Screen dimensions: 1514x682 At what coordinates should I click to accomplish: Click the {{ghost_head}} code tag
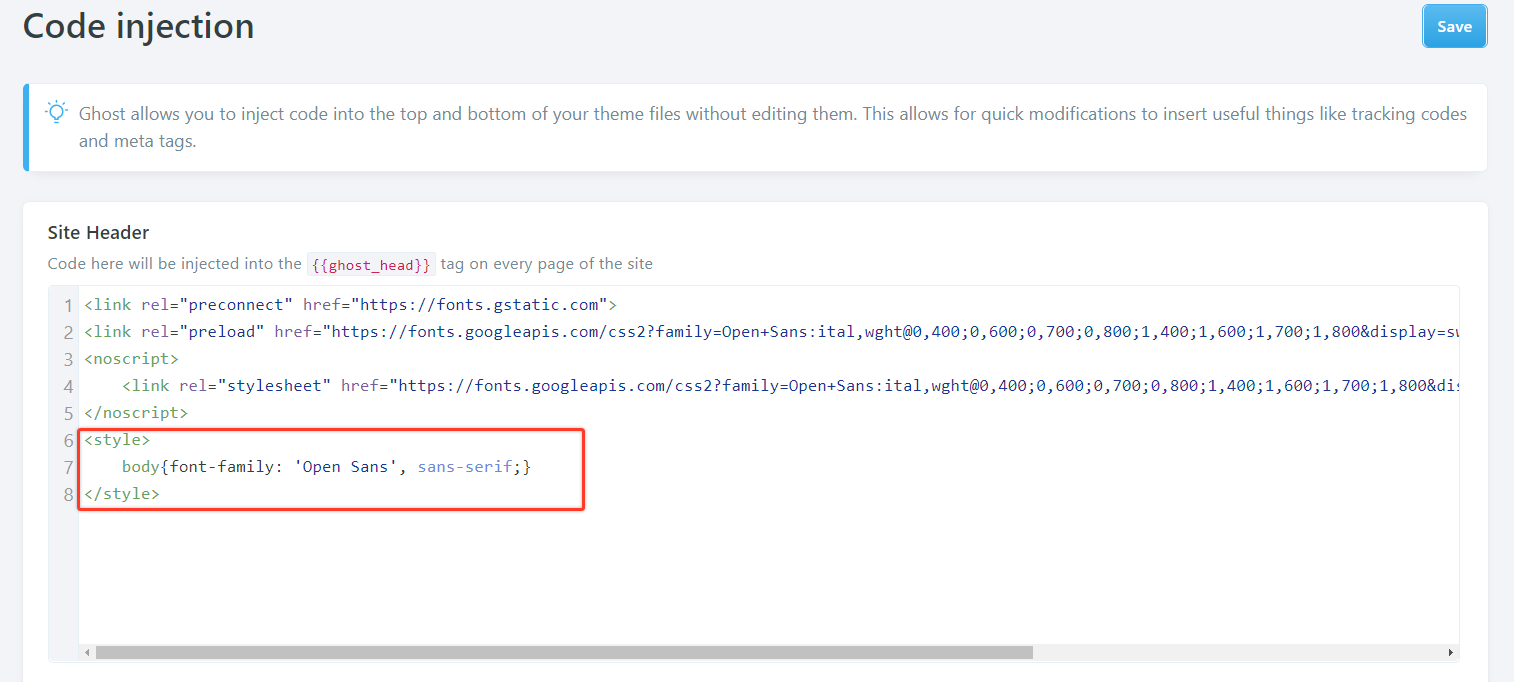tap(371, 265)
